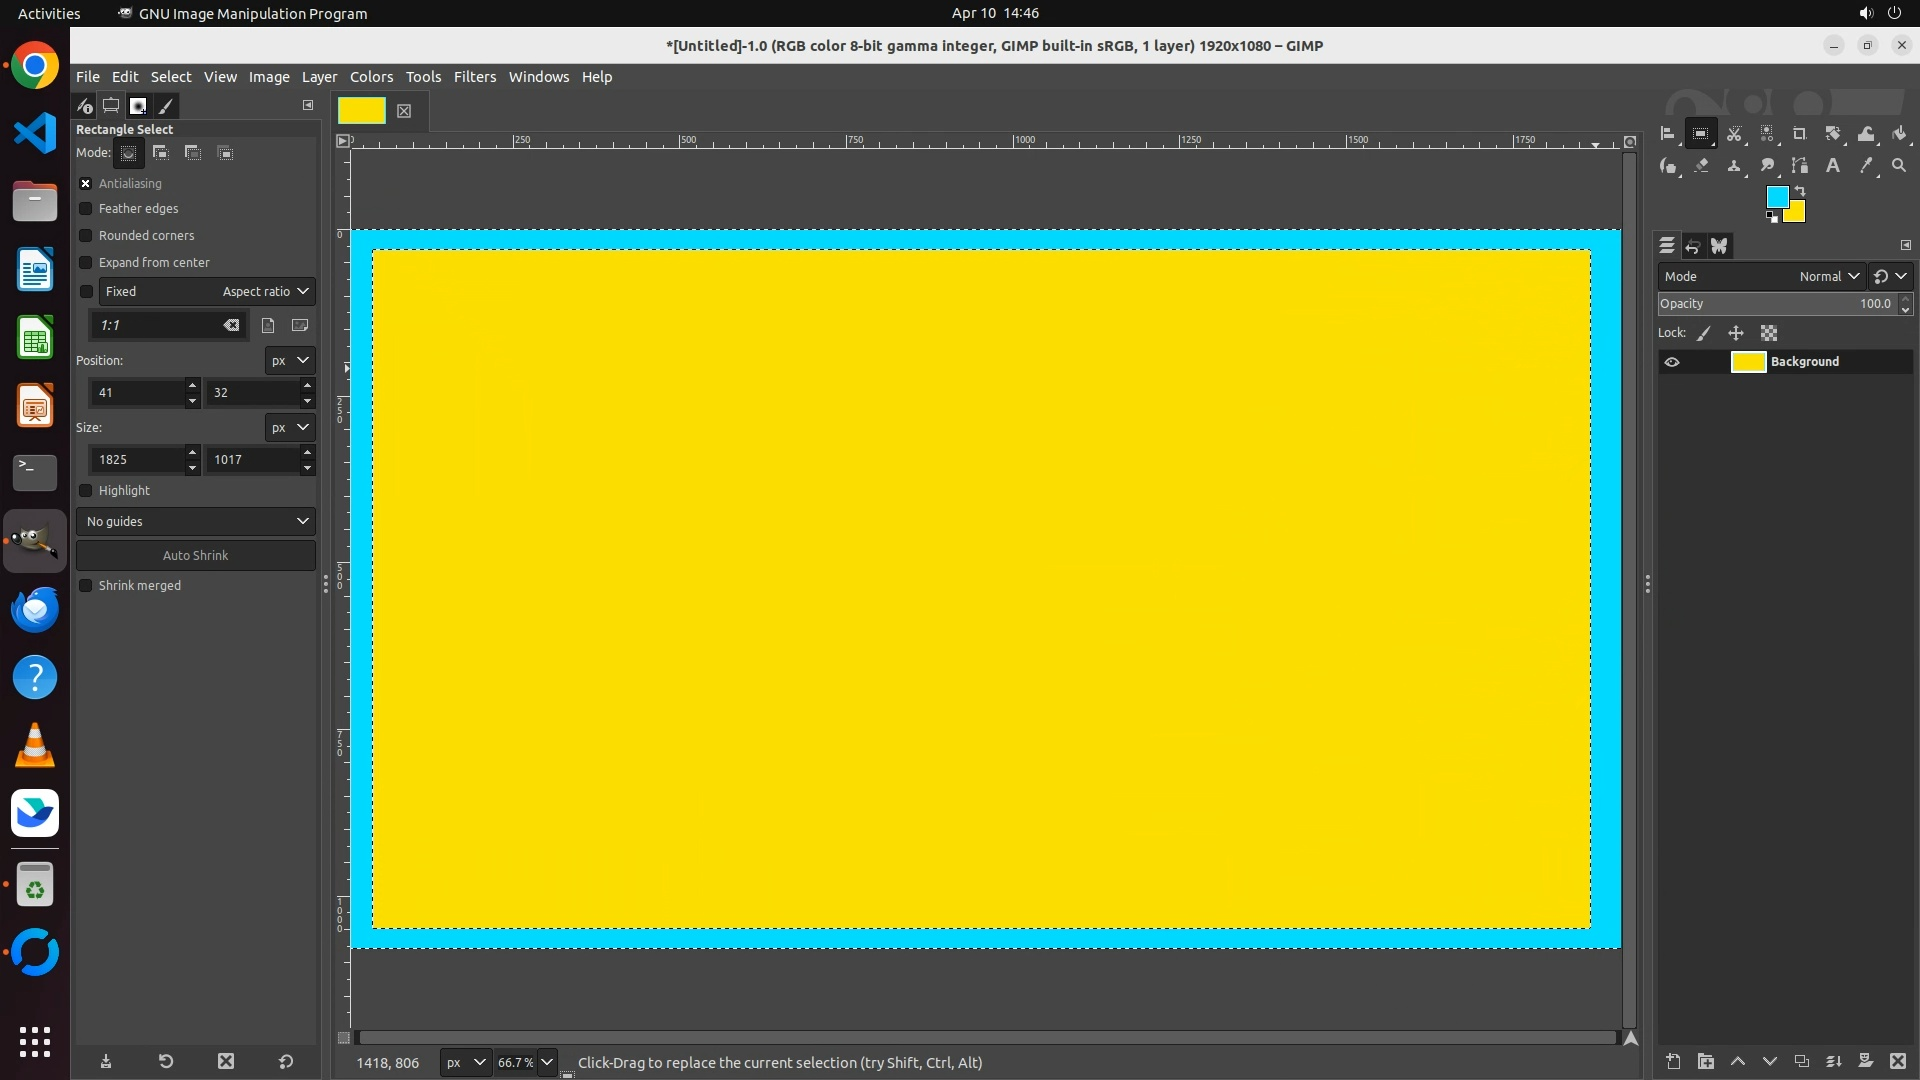Select the Crop tool

1799,134
